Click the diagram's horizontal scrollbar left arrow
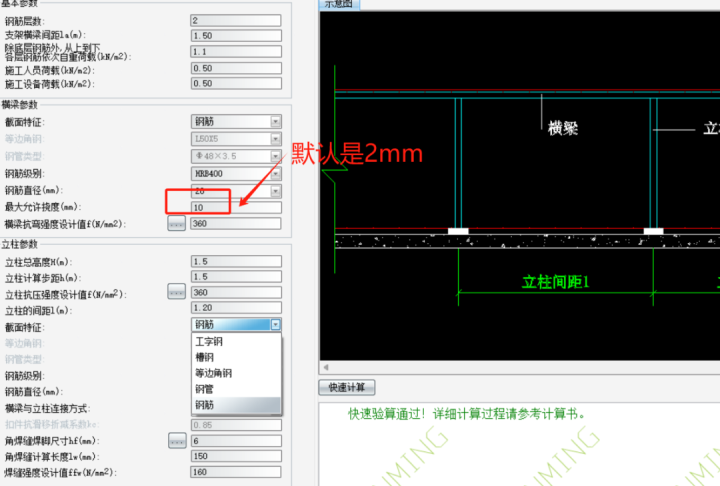Screen dimensions: 720x486 [x=326, y=367]
